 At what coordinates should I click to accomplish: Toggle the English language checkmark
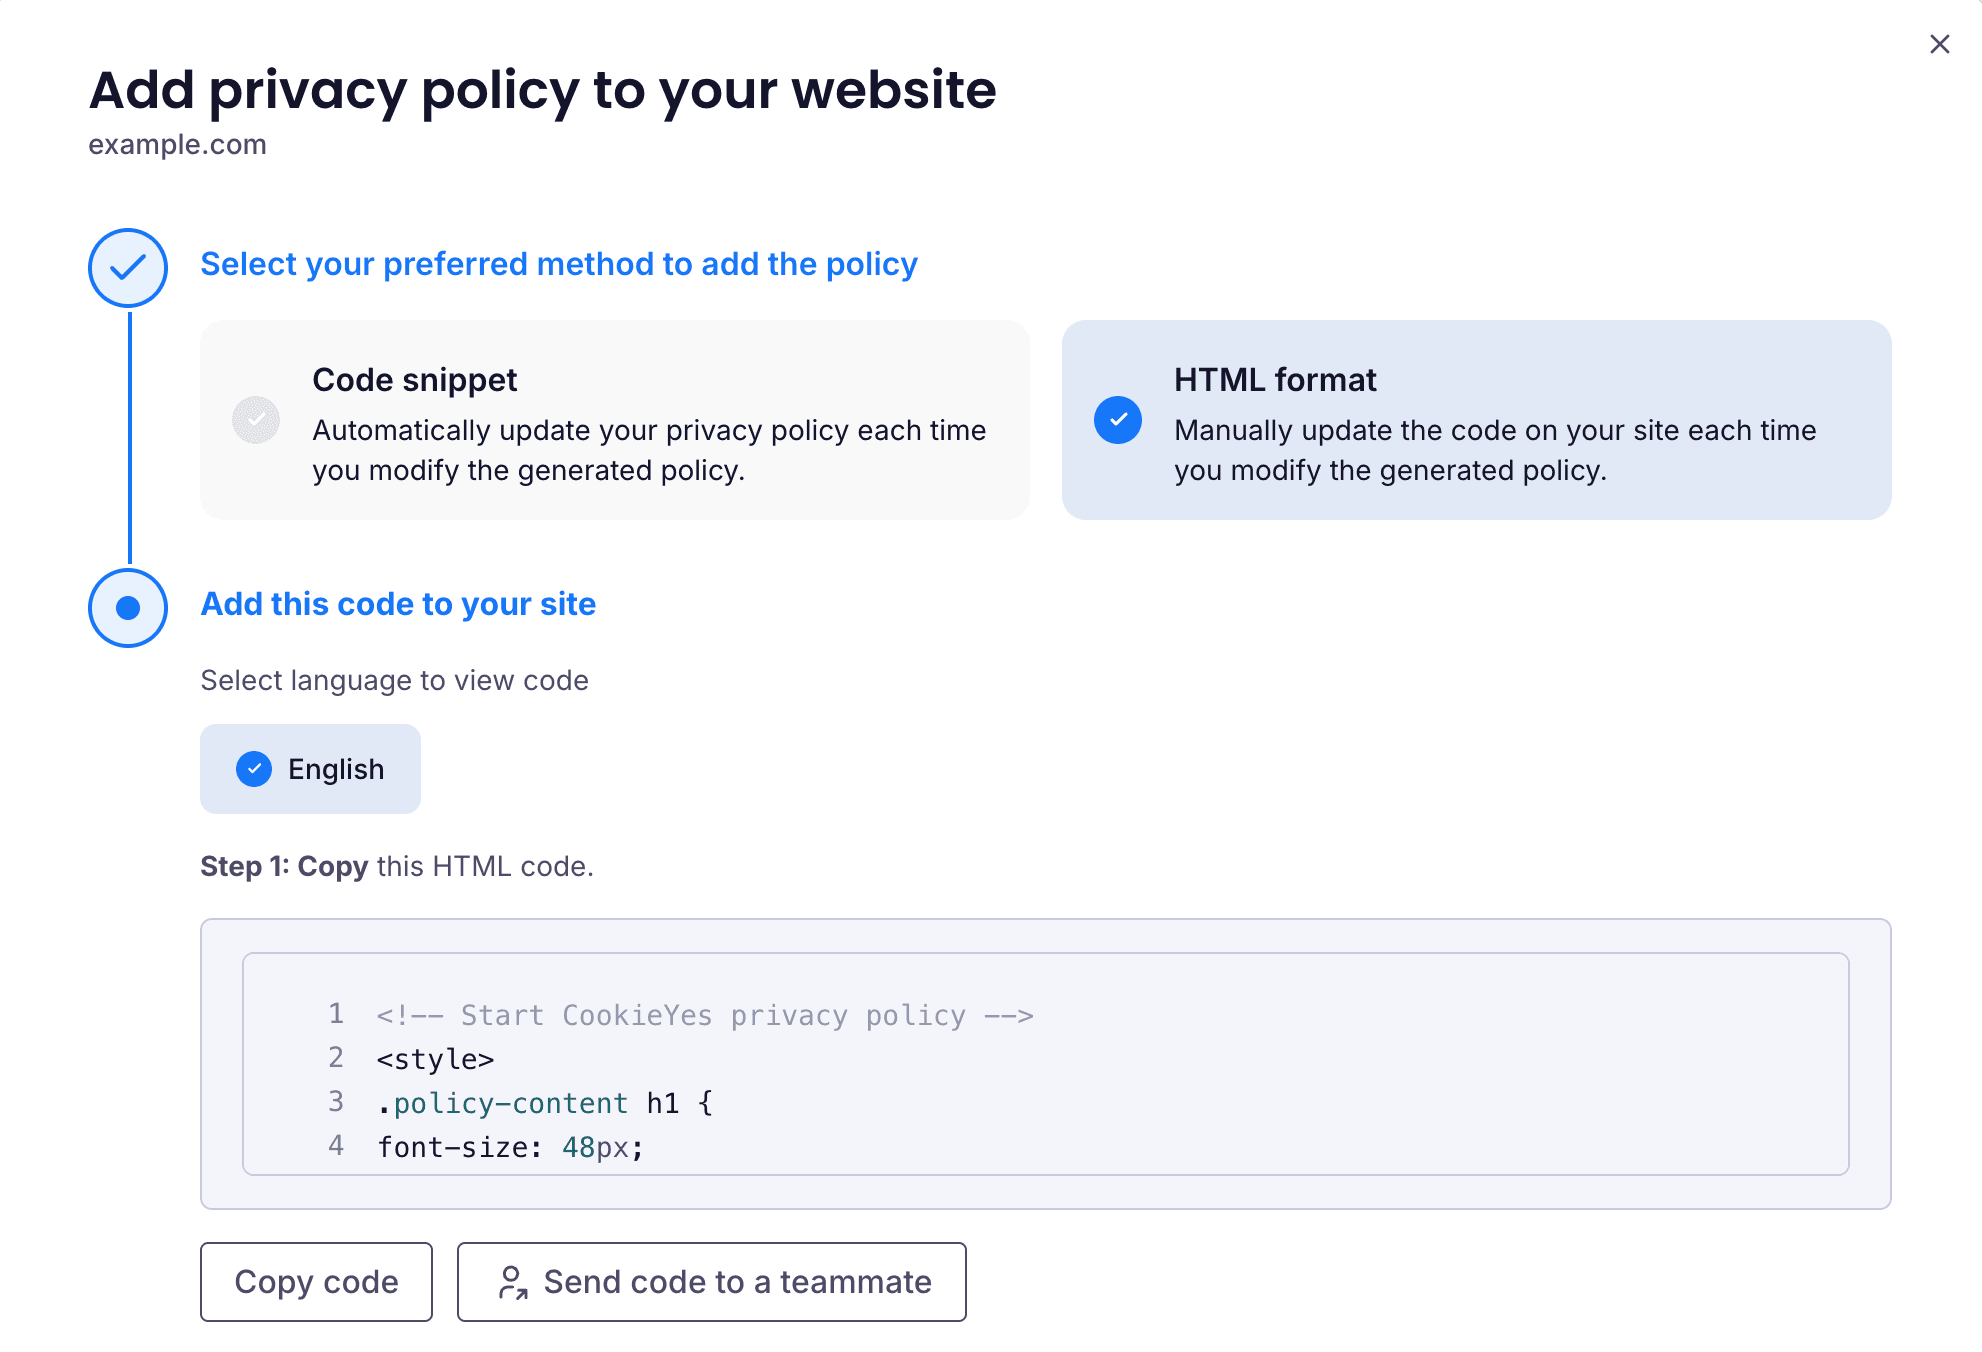tap(254, 769)
